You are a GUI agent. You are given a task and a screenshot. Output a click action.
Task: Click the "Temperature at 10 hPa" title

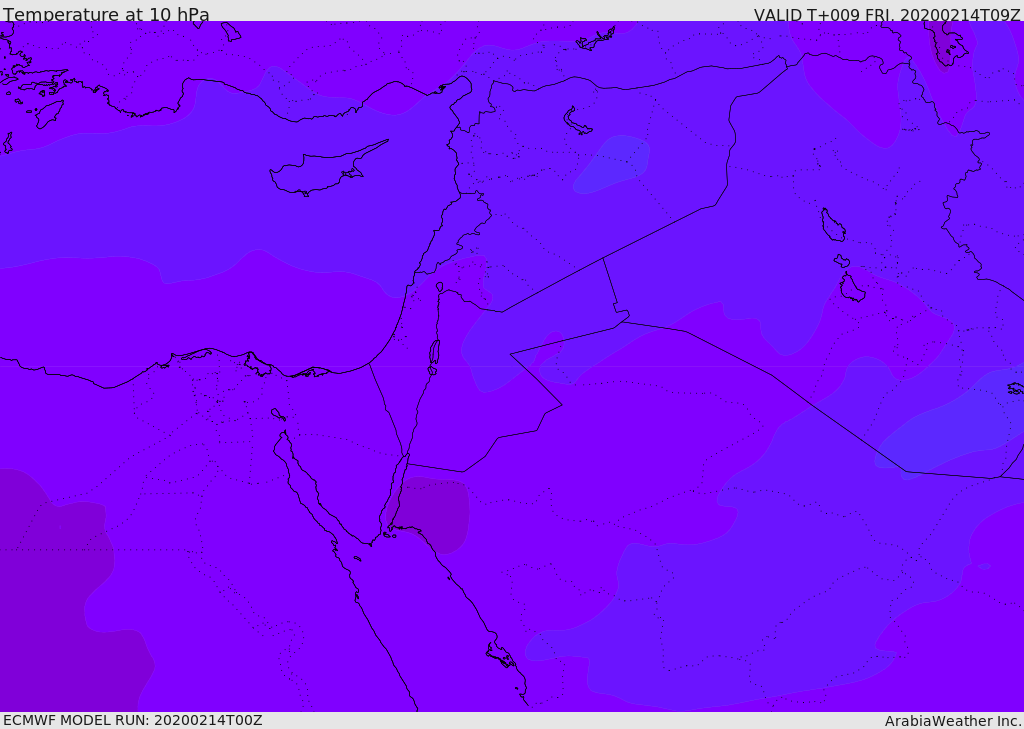coord(106,15)
